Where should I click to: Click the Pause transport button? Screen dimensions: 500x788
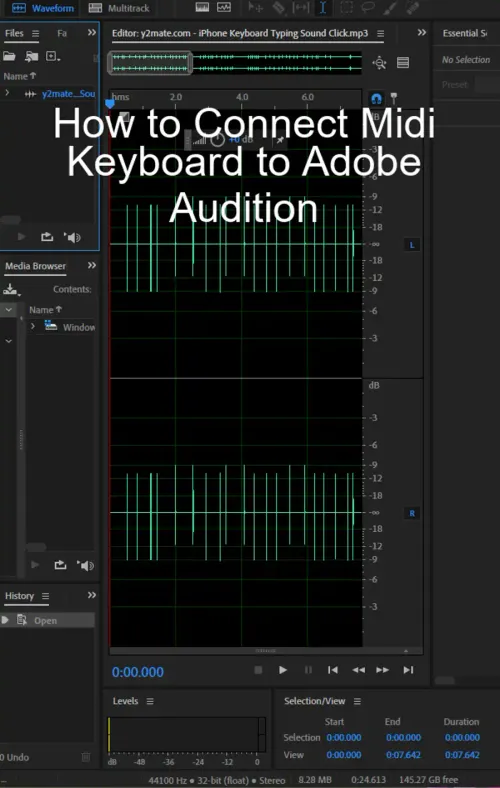[x=308, y=670]
